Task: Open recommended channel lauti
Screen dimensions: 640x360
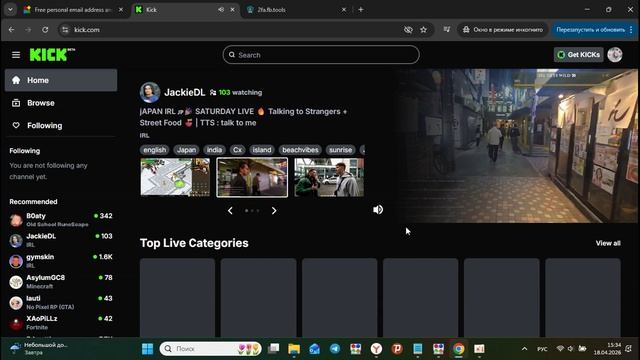Action: coord(61,302)
